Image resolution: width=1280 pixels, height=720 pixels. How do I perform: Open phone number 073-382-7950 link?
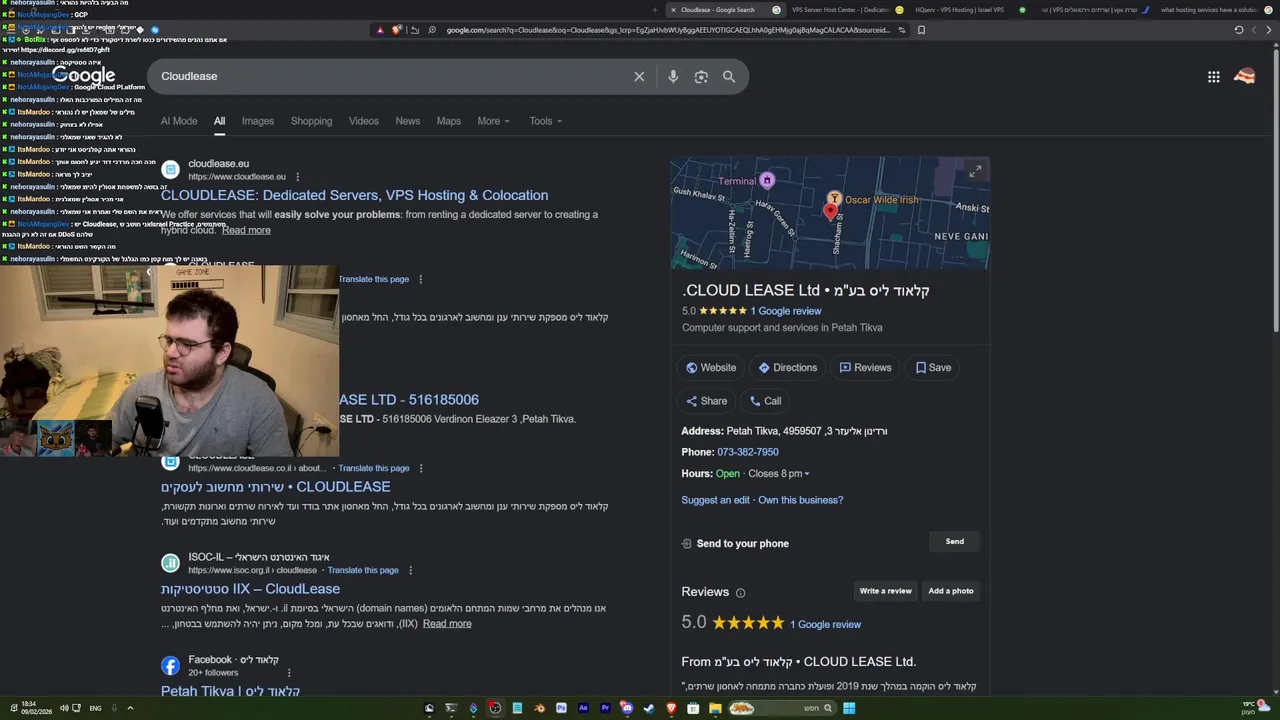point(748,452)
